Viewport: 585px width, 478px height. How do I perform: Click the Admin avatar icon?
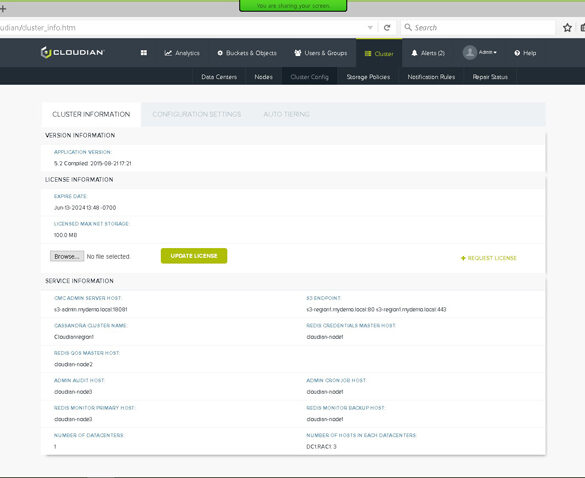(x=470, y=53)
